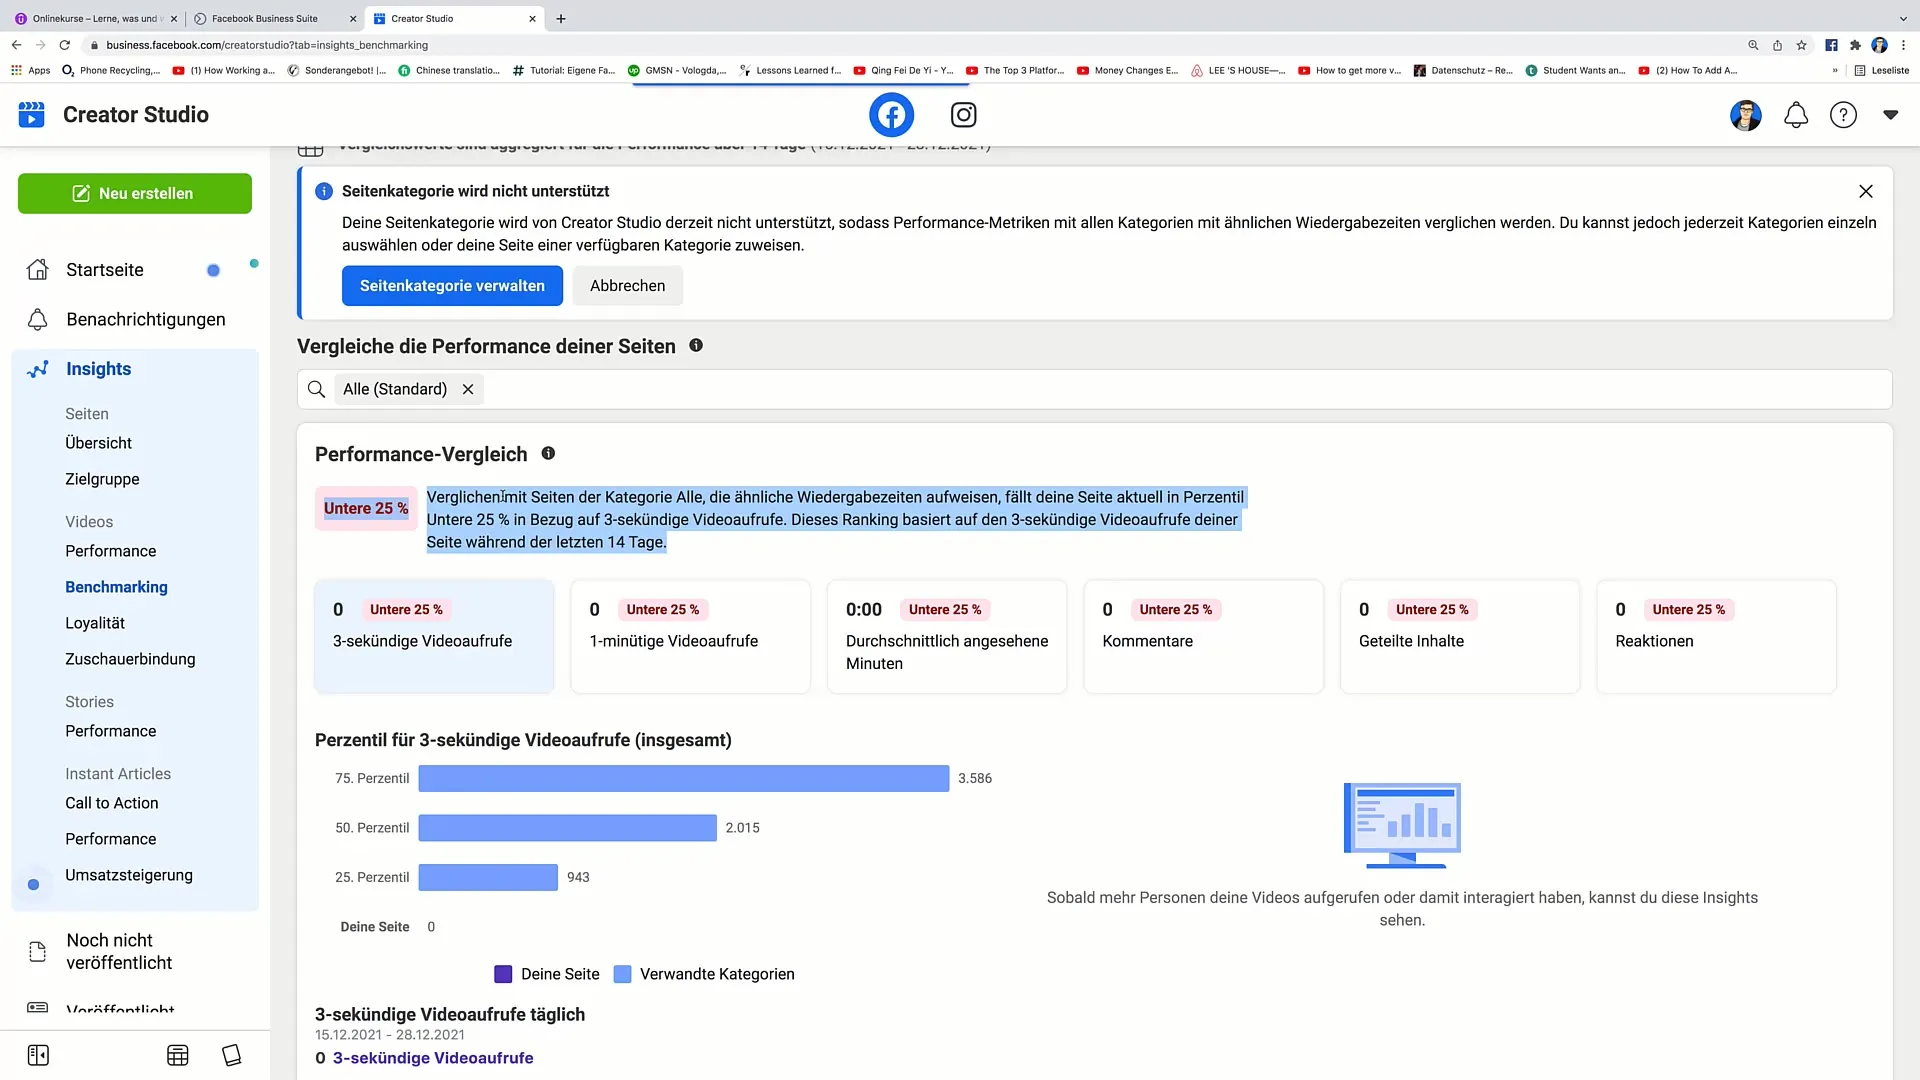The image size is (1920, 1080).
Task: Click into the category search field
Action: (x=1094, y=389)
